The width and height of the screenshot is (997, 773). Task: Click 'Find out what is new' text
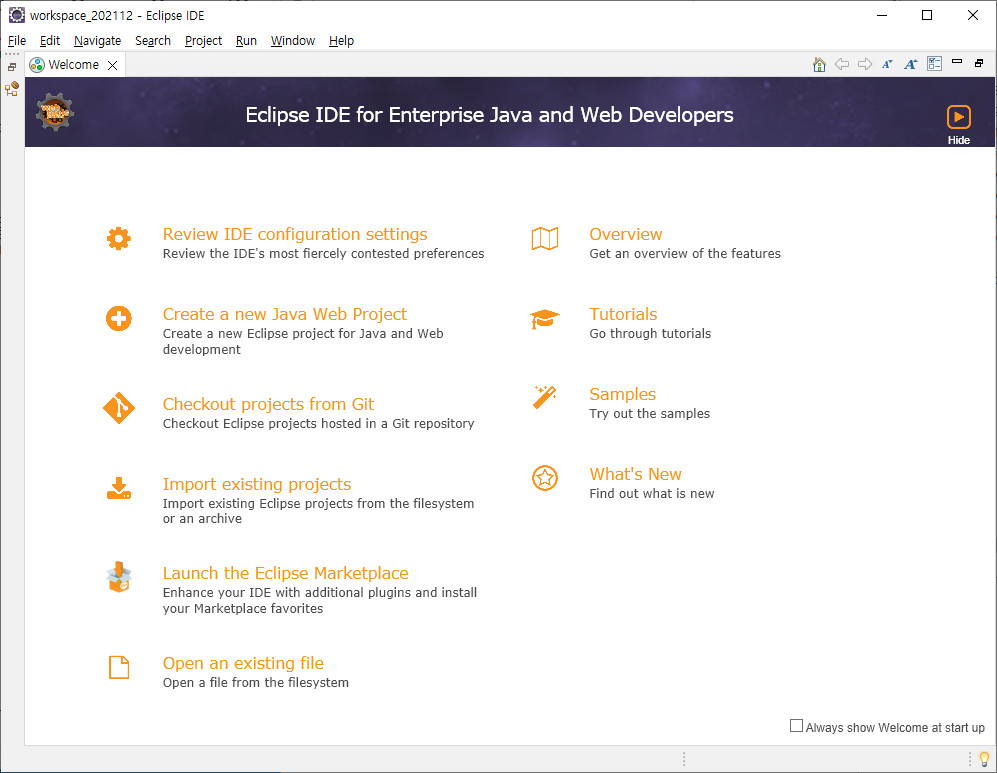tap(652, 494)
